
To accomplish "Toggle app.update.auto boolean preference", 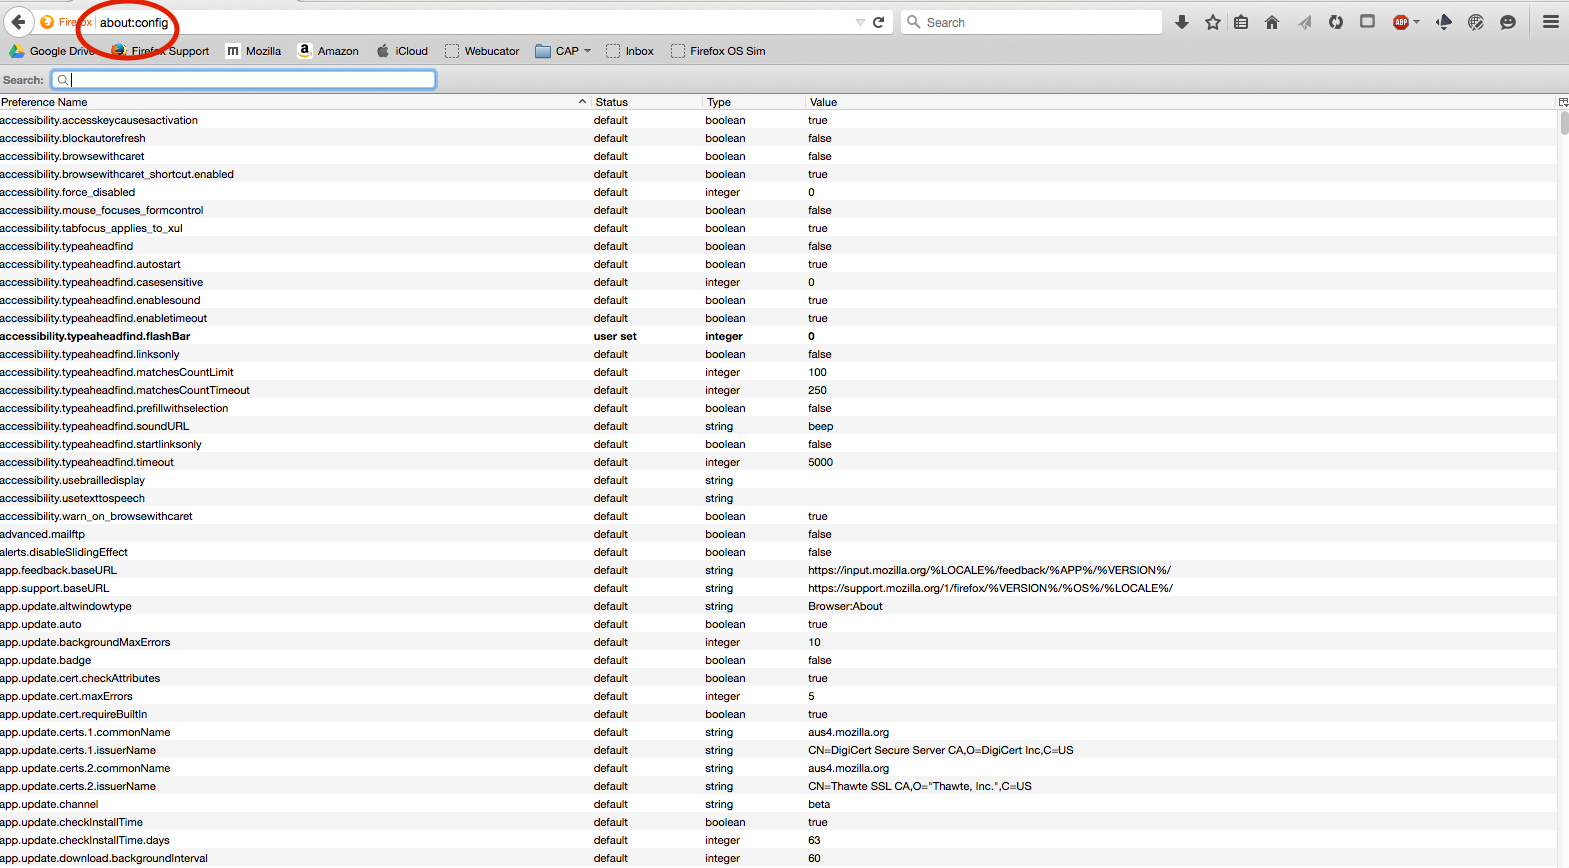I will pyautogui.click(x=41, y=624).
